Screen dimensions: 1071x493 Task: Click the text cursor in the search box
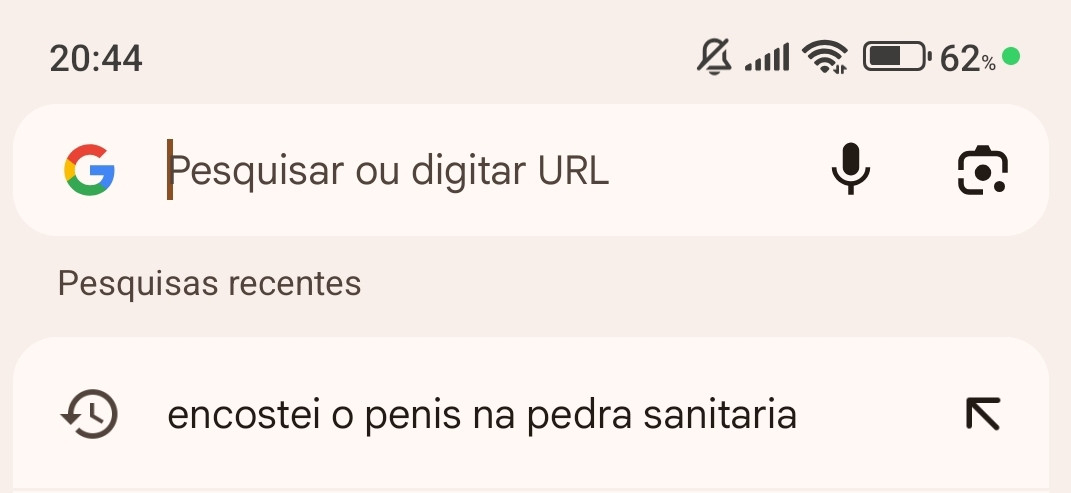(170, 170)
